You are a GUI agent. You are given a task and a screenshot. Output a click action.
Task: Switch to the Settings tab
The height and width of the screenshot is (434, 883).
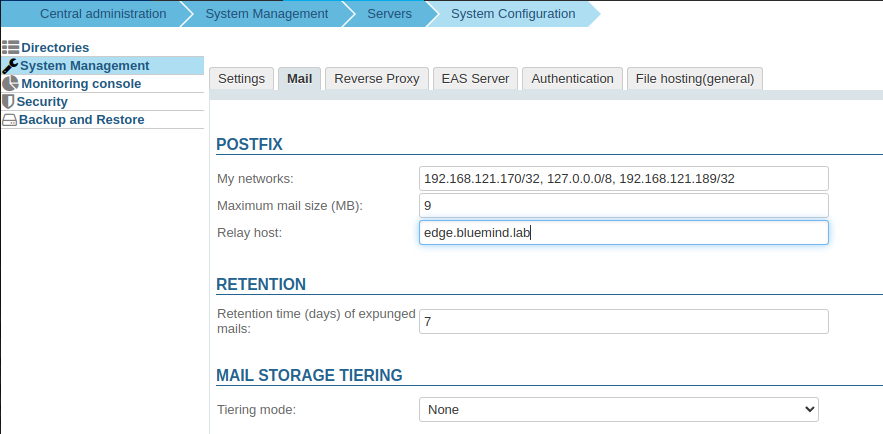(241, 78)
